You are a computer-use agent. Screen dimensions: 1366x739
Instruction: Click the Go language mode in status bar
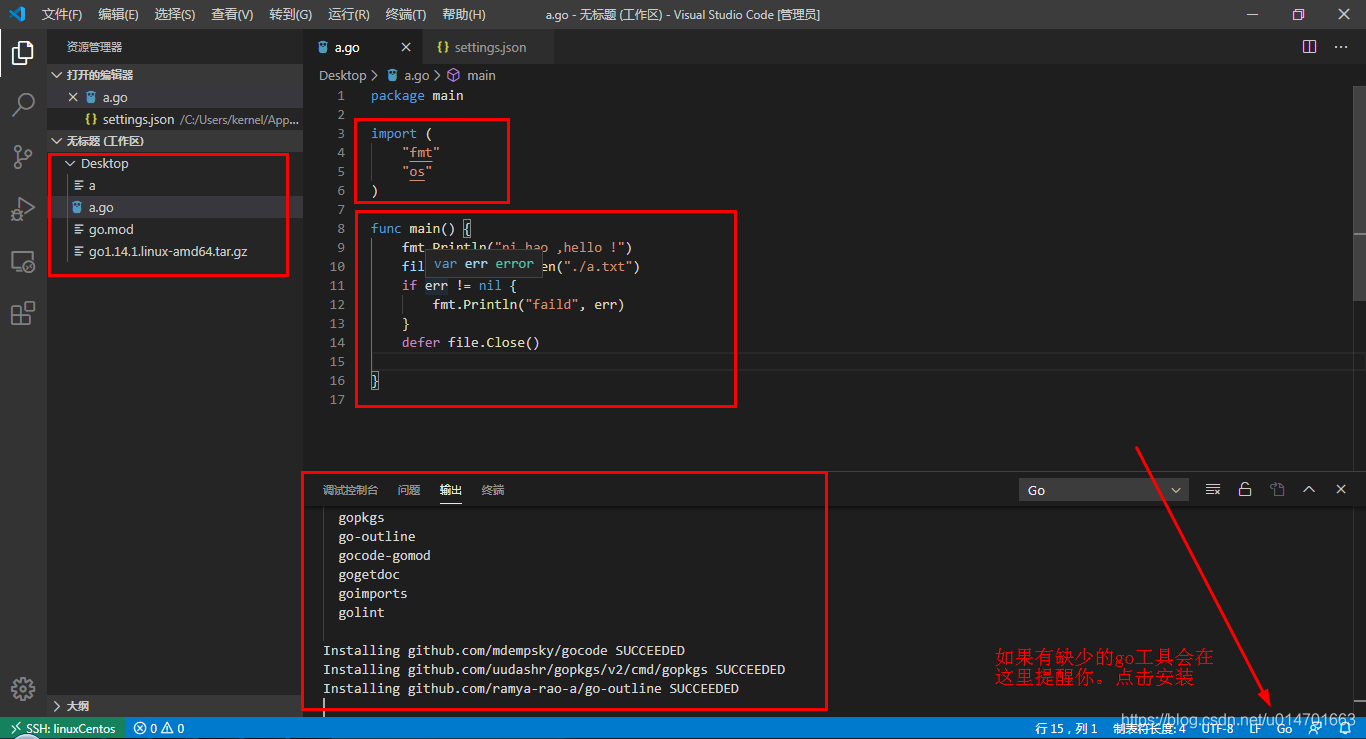1284,729
